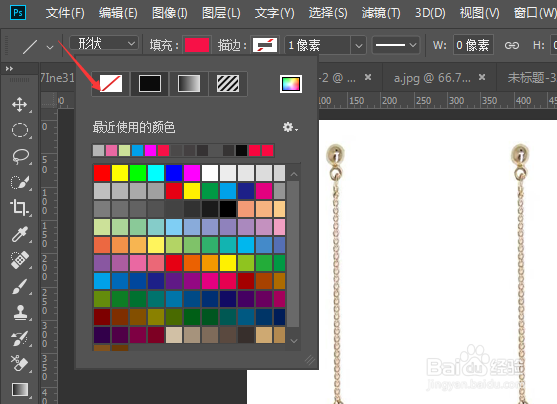Image resolution: width=557 pixels, height=404 pixels.
Task: Select the Elliptical Marquee tool
Action: tap(20, 130)
